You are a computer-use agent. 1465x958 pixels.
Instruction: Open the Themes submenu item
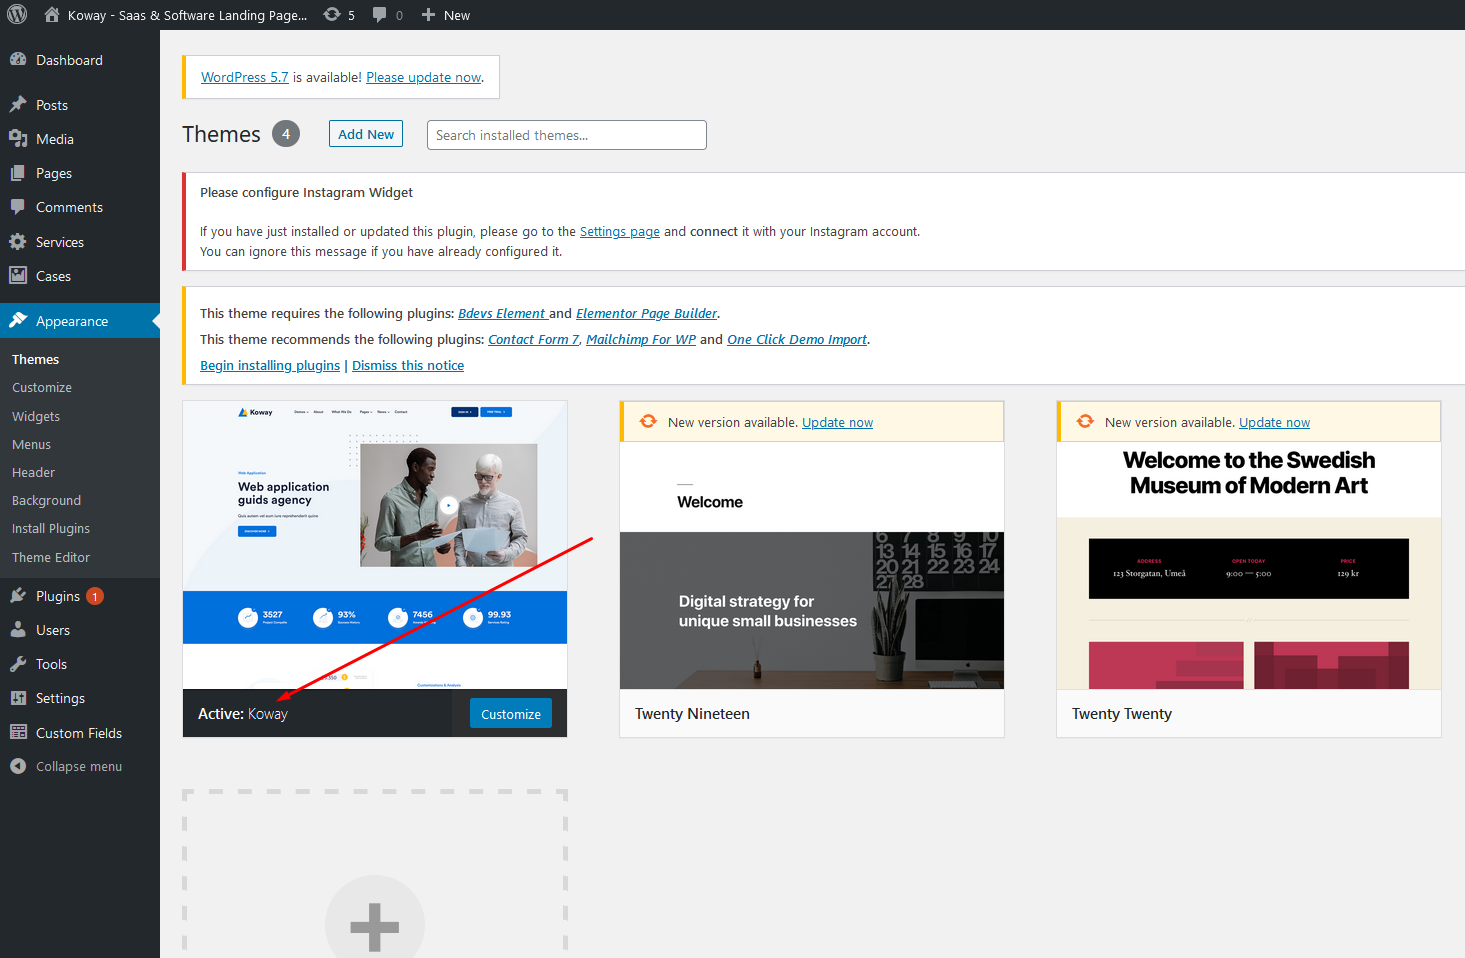click(x=36, y=359)
